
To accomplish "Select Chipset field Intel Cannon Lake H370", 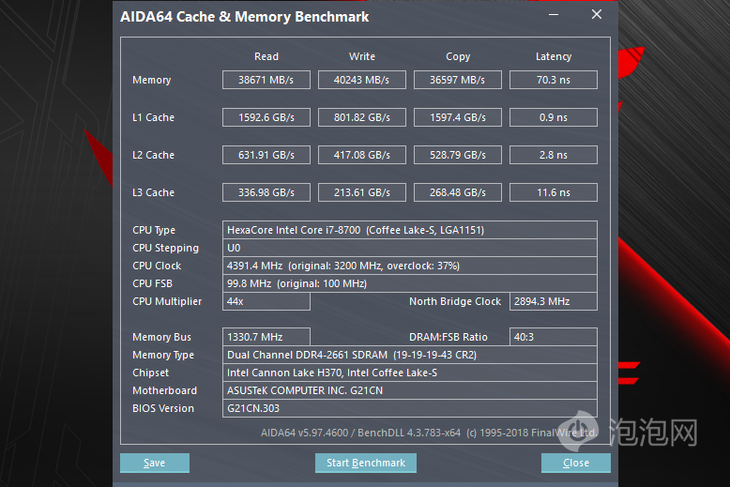I will click(x=410, y=372).
